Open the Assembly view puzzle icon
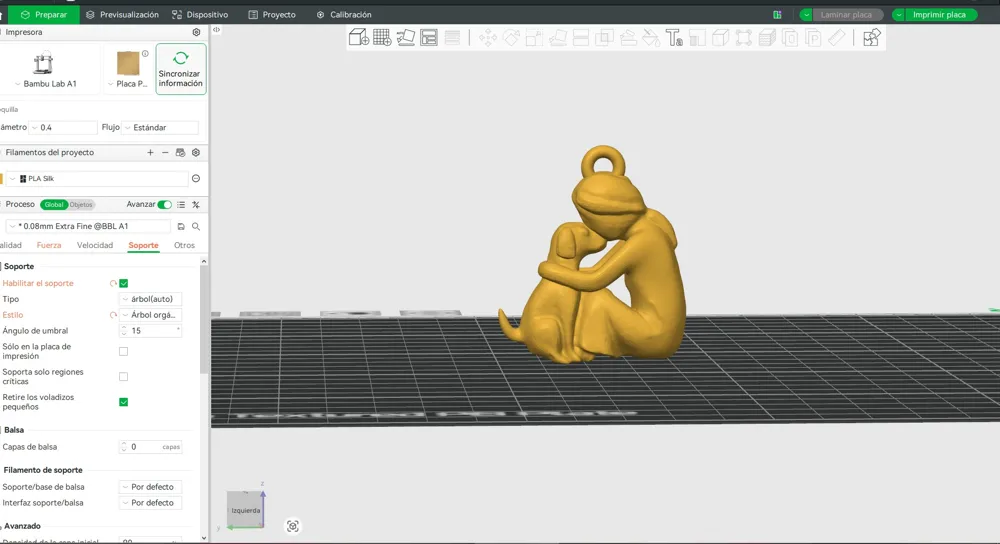The width and height of the screenshot is (1000, 544). click(x=872, y=38)
